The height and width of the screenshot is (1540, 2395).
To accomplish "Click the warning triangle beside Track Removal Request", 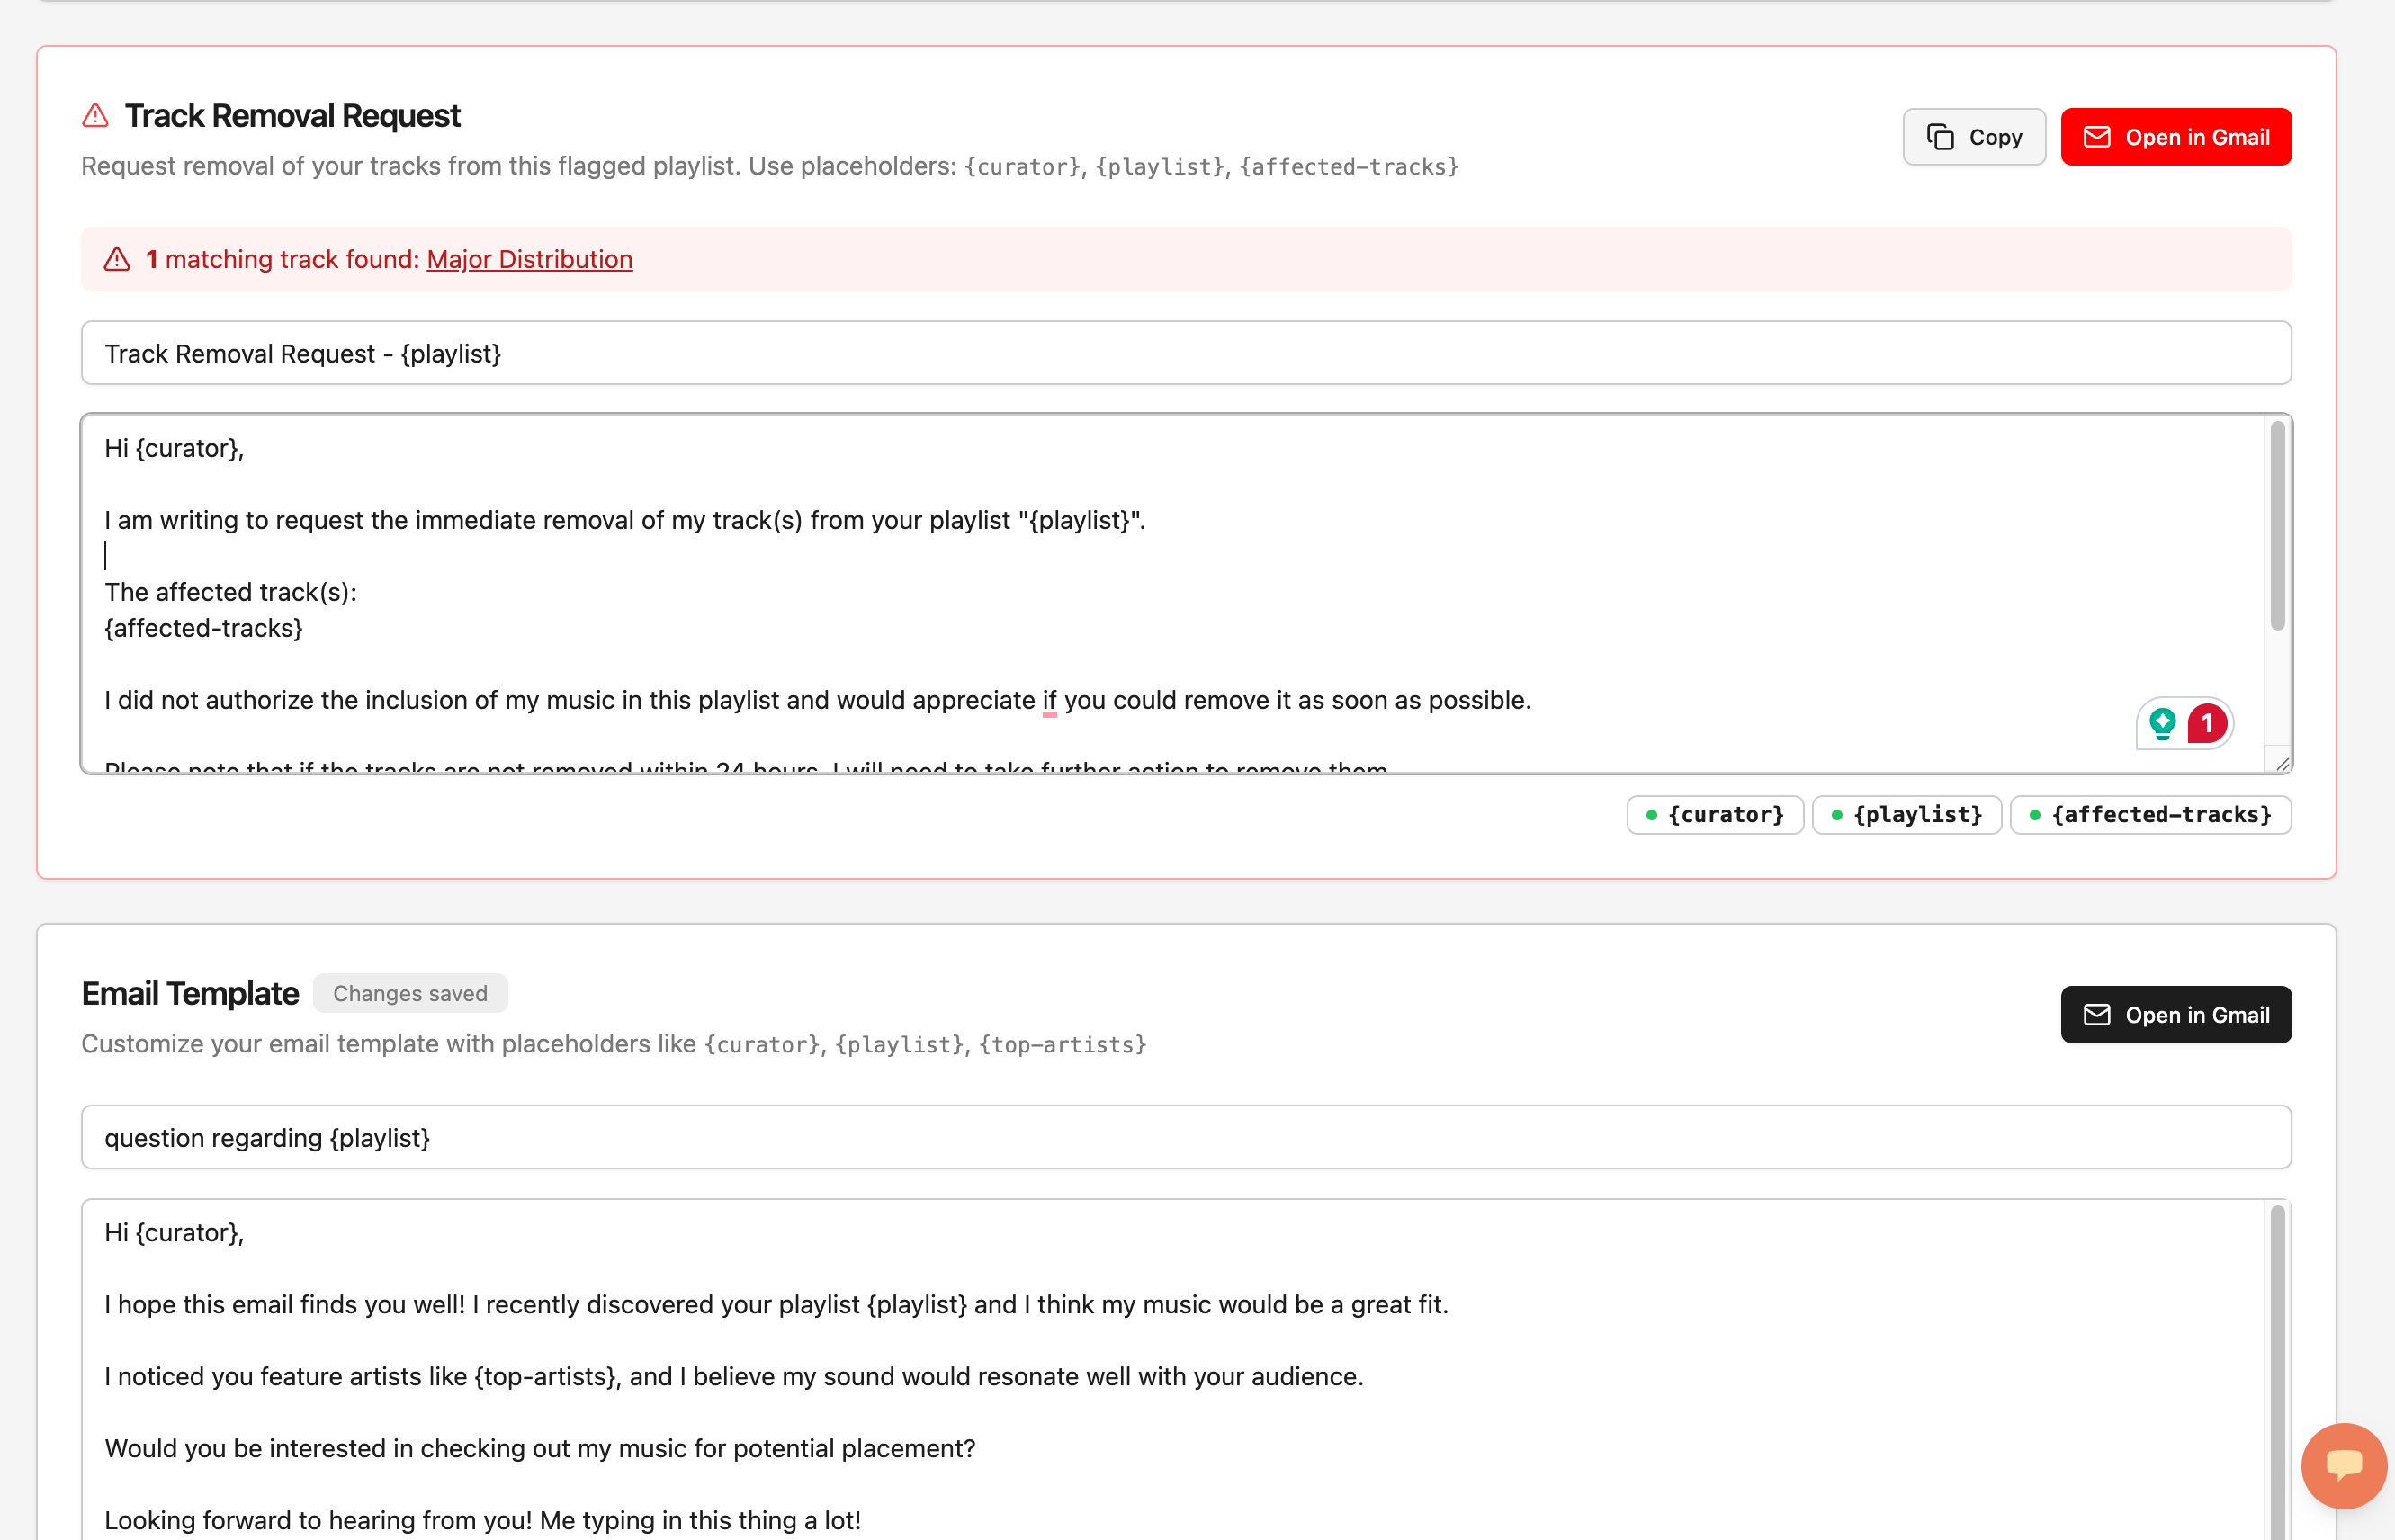I will point(95,116).
